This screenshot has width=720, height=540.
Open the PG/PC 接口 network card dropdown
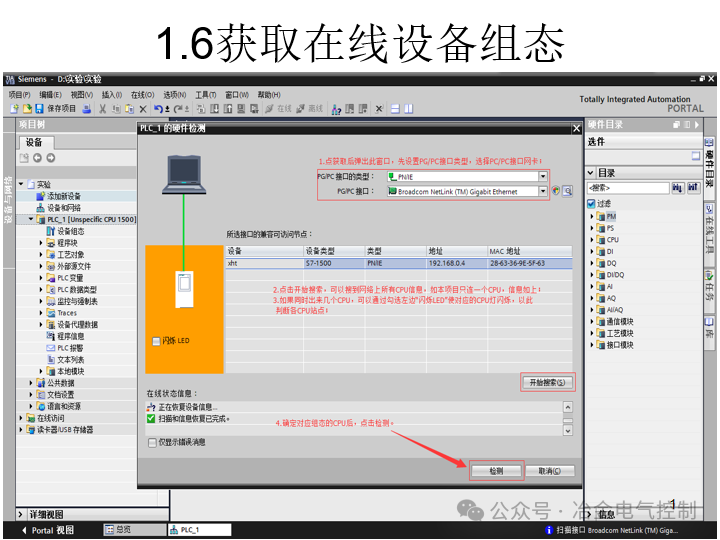pyautogui.click(x=543, y=191)
